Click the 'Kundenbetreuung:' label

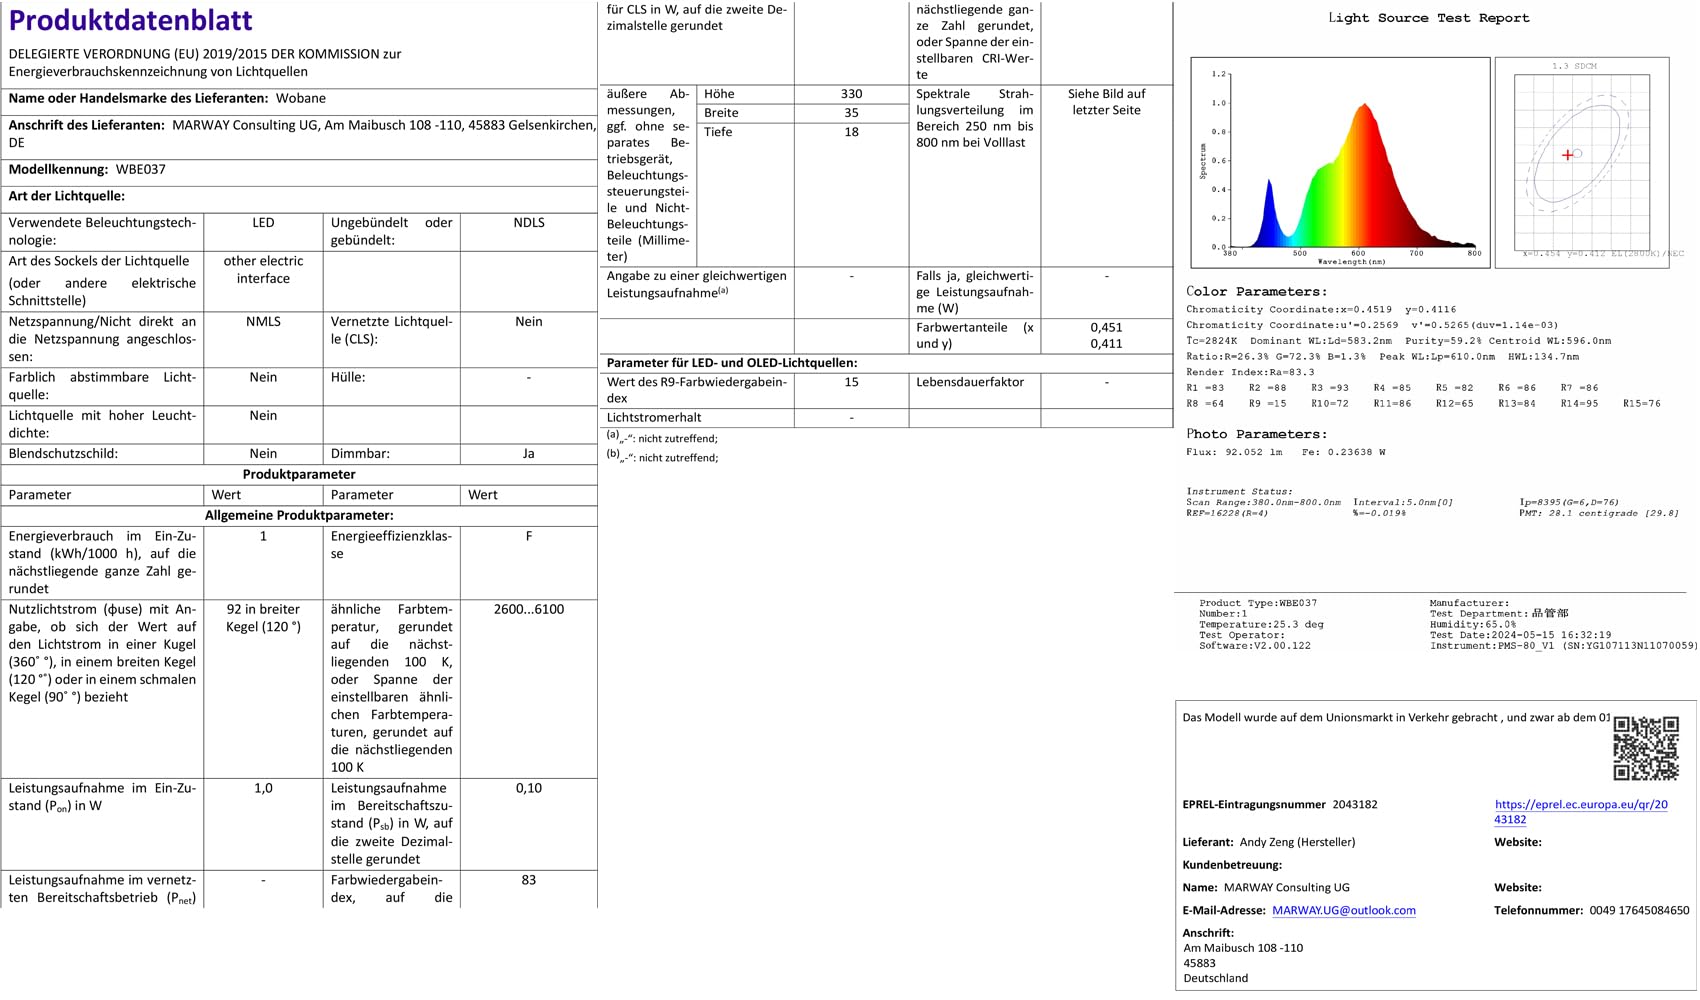tap(1232, 865)
